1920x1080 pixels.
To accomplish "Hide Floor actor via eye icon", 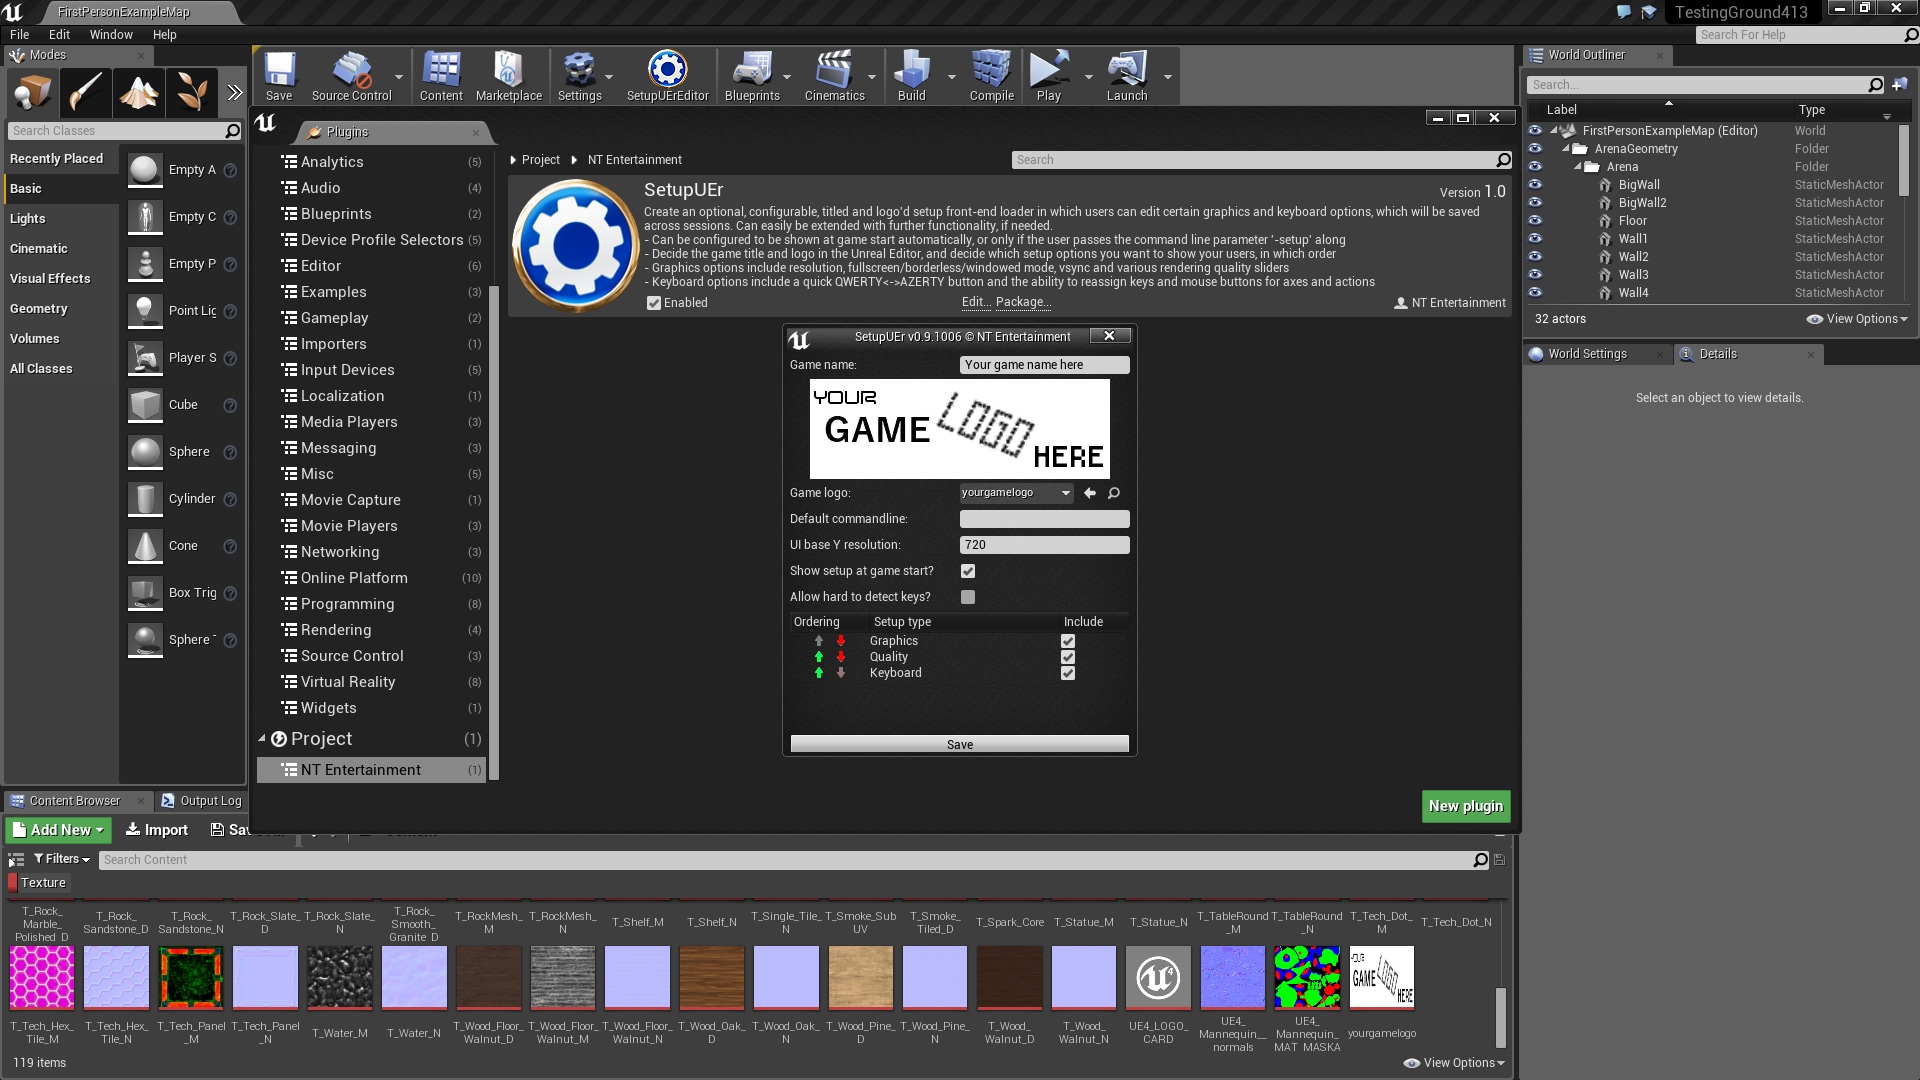I will point(1535,221).
